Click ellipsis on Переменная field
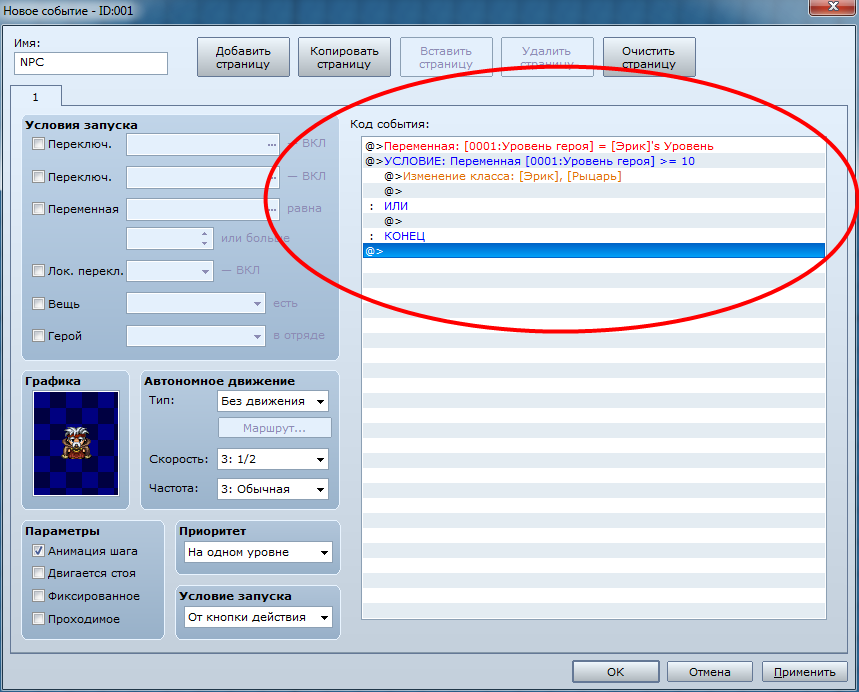The width and height of the screenshot is (859, 692). pos(272,209)
